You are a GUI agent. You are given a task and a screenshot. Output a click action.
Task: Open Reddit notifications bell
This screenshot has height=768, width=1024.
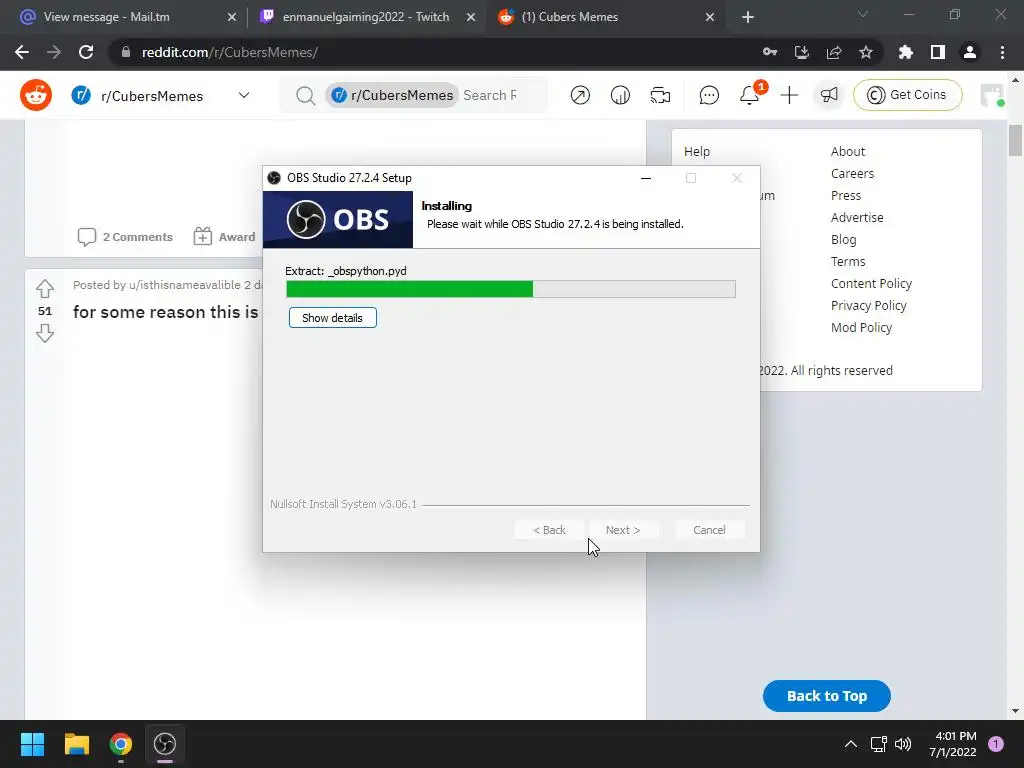(x=750, y=94)
